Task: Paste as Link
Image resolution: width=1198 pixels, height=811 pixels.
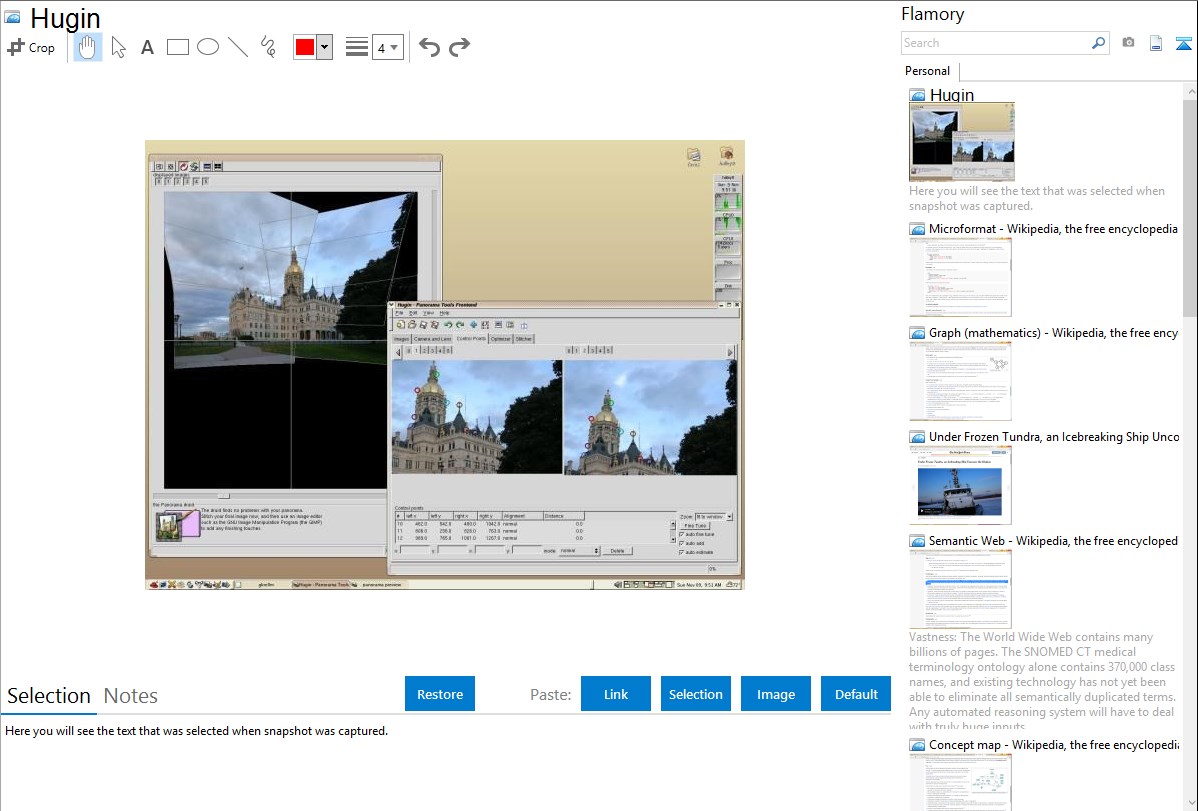Action: pos(616,694)
